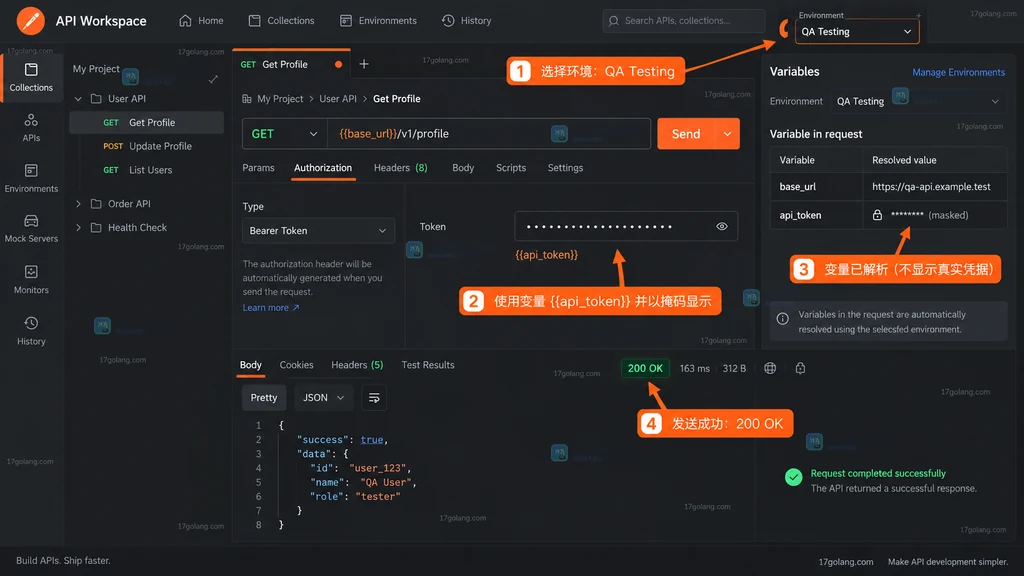Screen dimensions: 1024x576
Task: Click the masked Token input field
Action: pyautogui.click(x=626, y=227)
